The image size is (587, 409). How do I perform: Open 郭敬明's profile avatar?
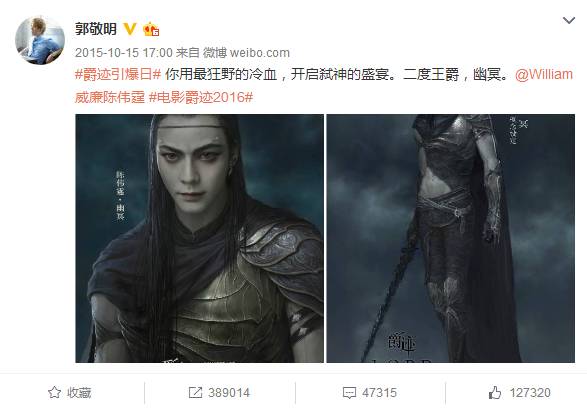click(x=40, y=40)
